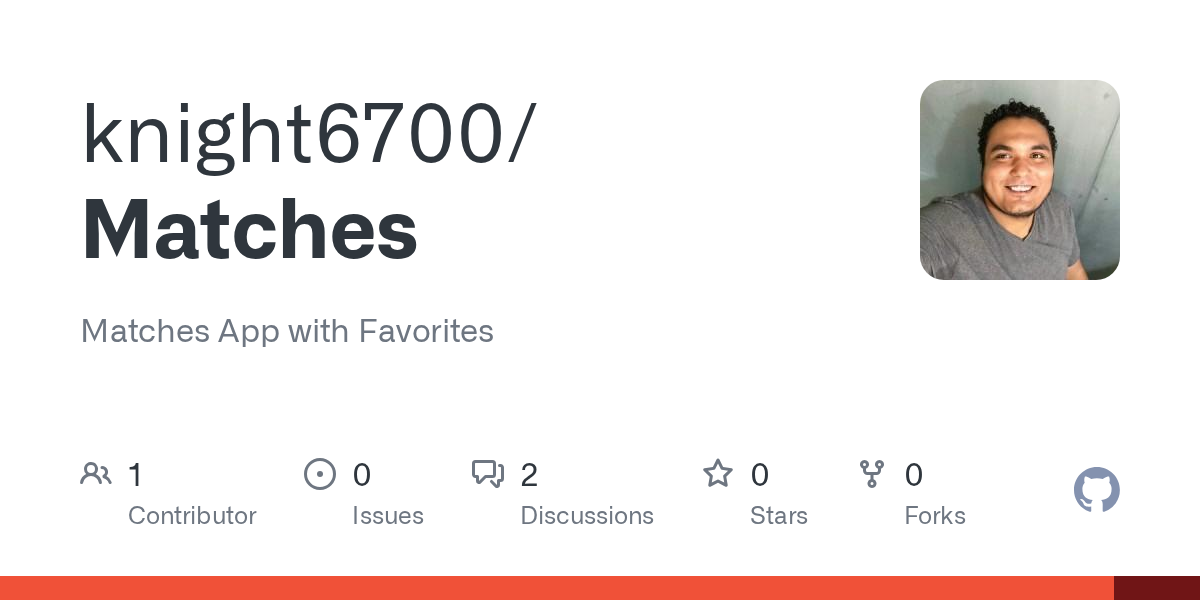The image size is (1200, 600).
Task: Open the Matches repository title
Action: pyautogui.click(x=249, y=230)
